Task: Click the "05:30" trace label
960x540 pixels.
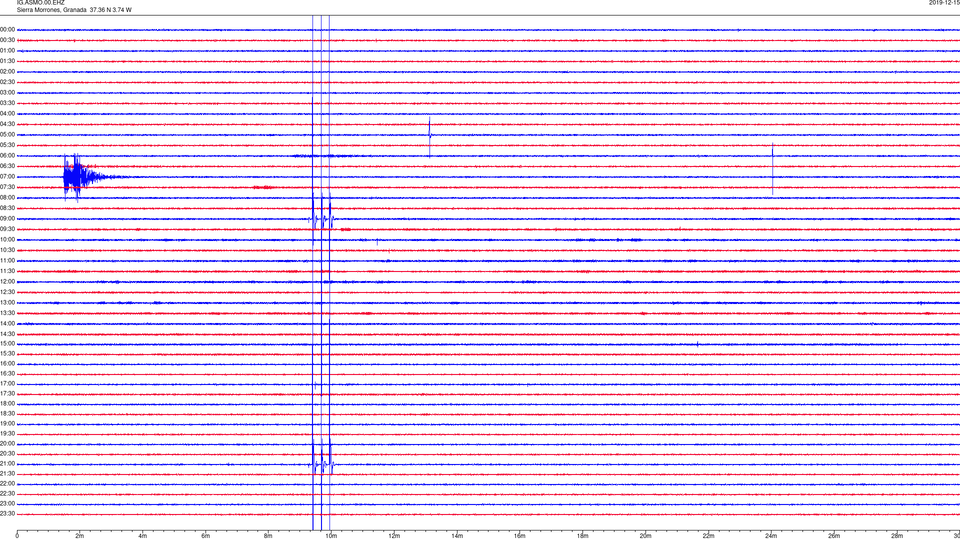Action: coord(7,145)
